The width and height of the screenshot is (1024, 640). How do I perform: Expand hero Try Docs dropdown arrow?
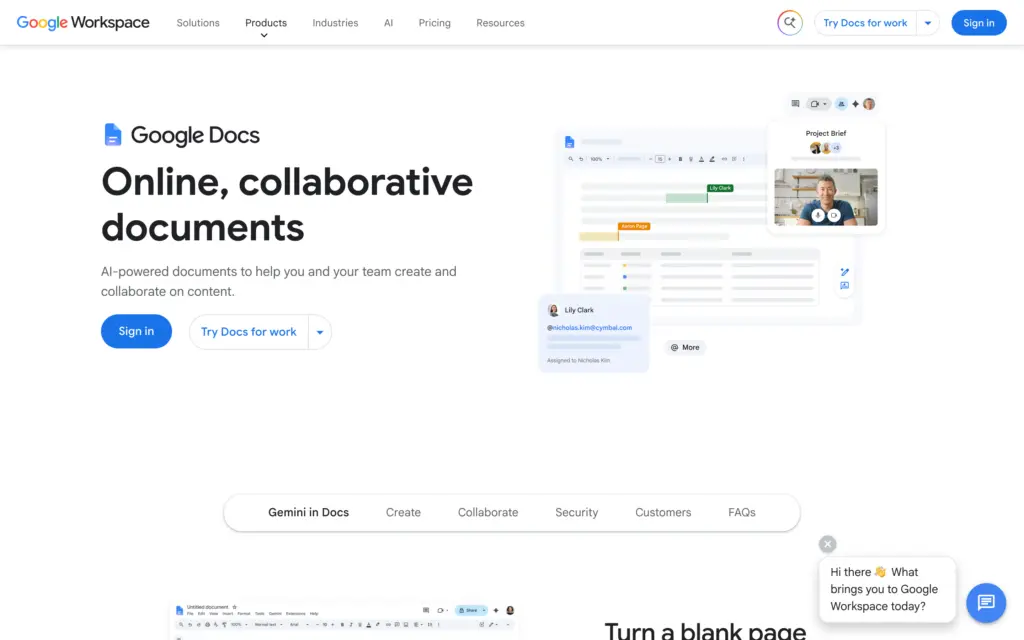tap(320, 332)
